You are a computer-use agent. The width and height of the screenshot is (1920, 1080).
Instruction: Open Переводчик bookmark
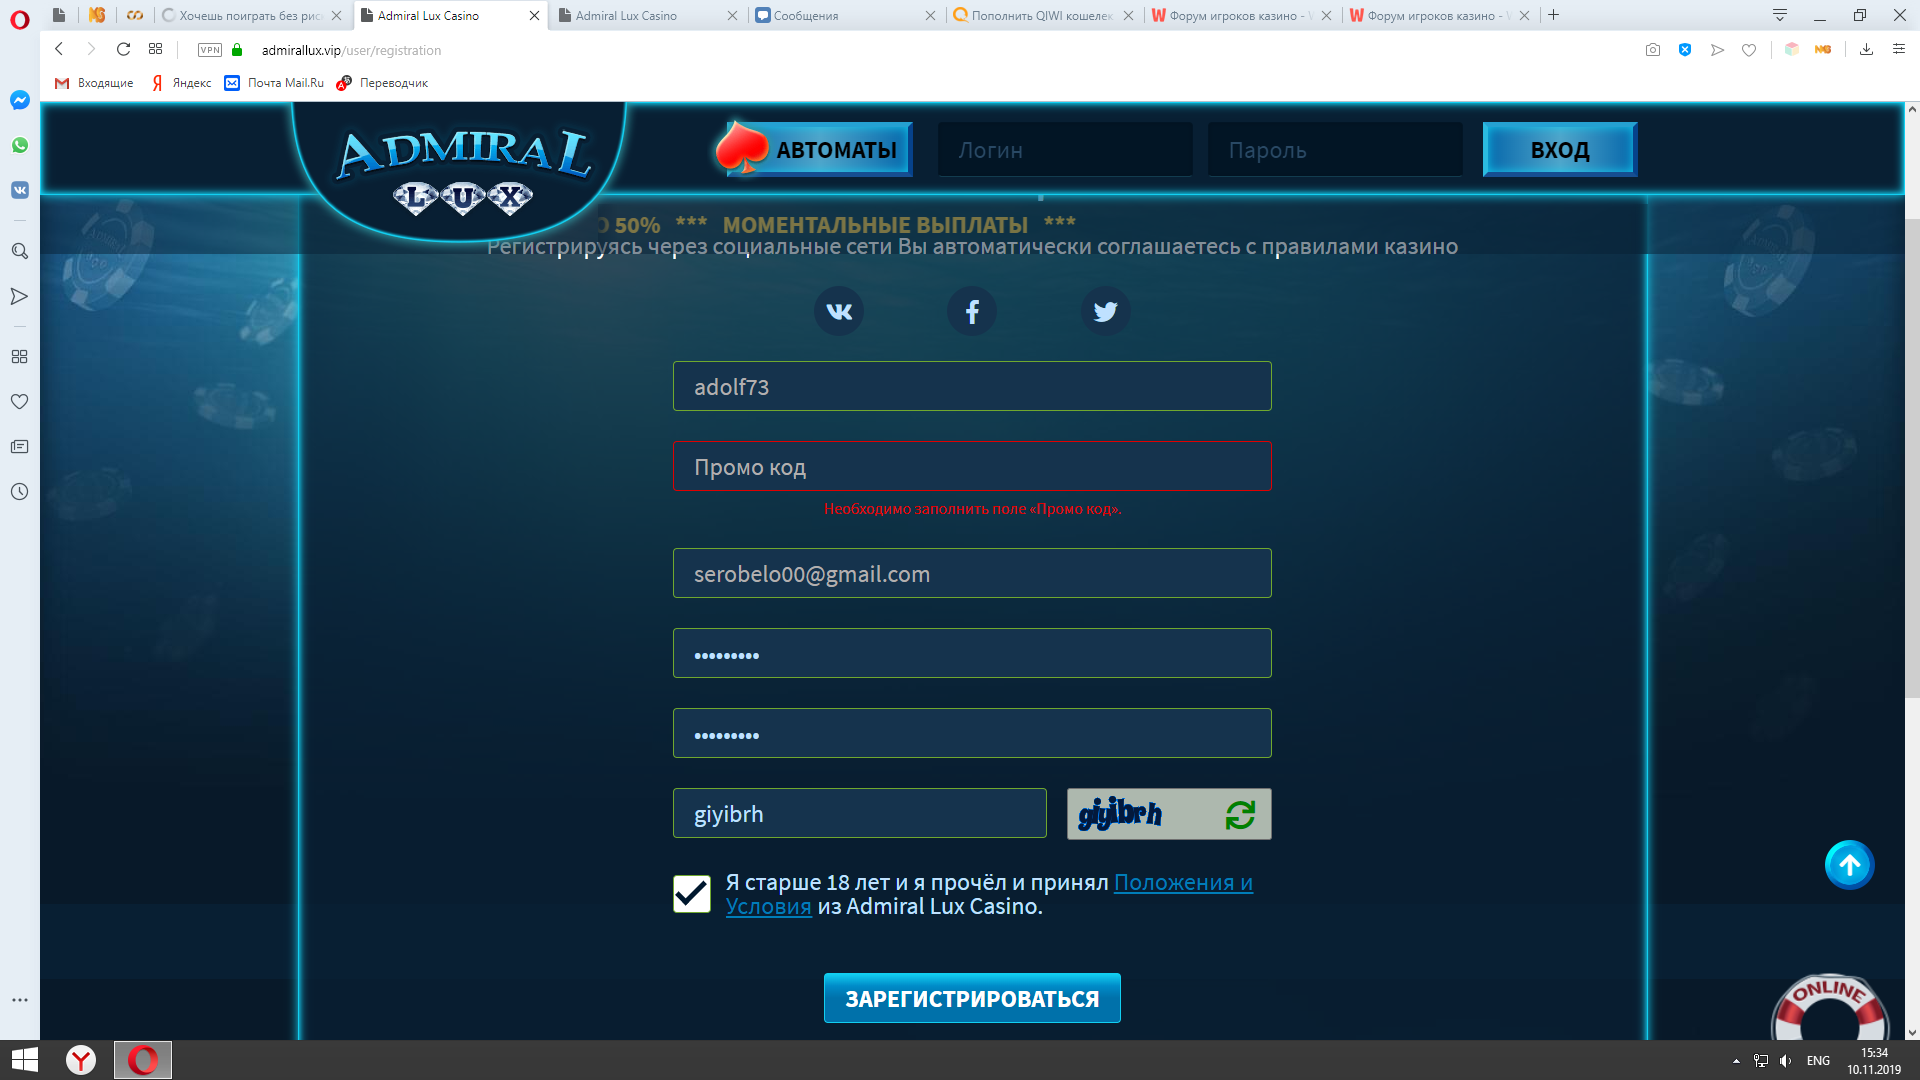point(383,83)
